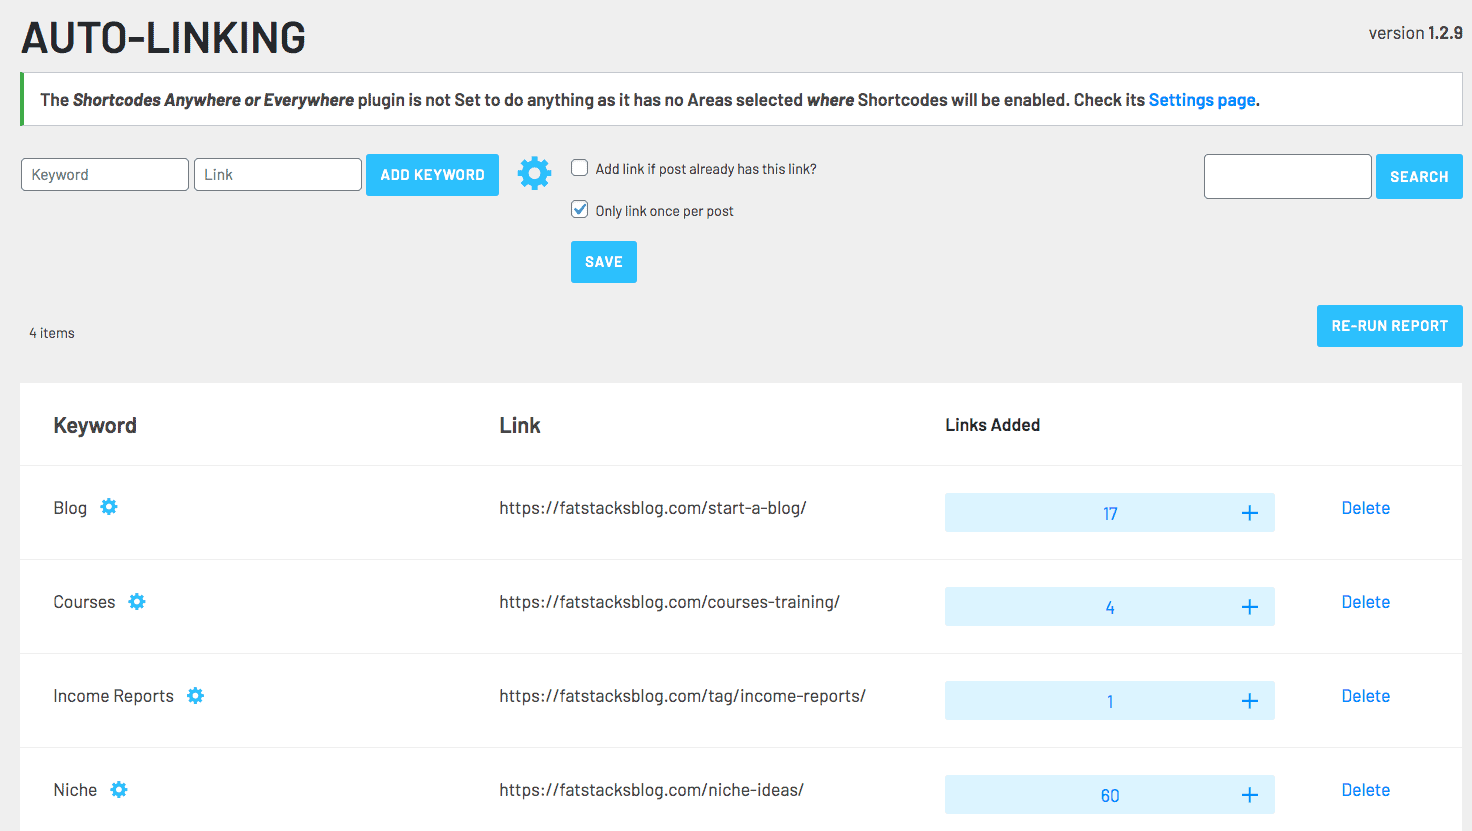This screenshot has height=831, width=1472.
Task: Click the plus icon on the Blog row
Action: click(x=1249, y=512)
